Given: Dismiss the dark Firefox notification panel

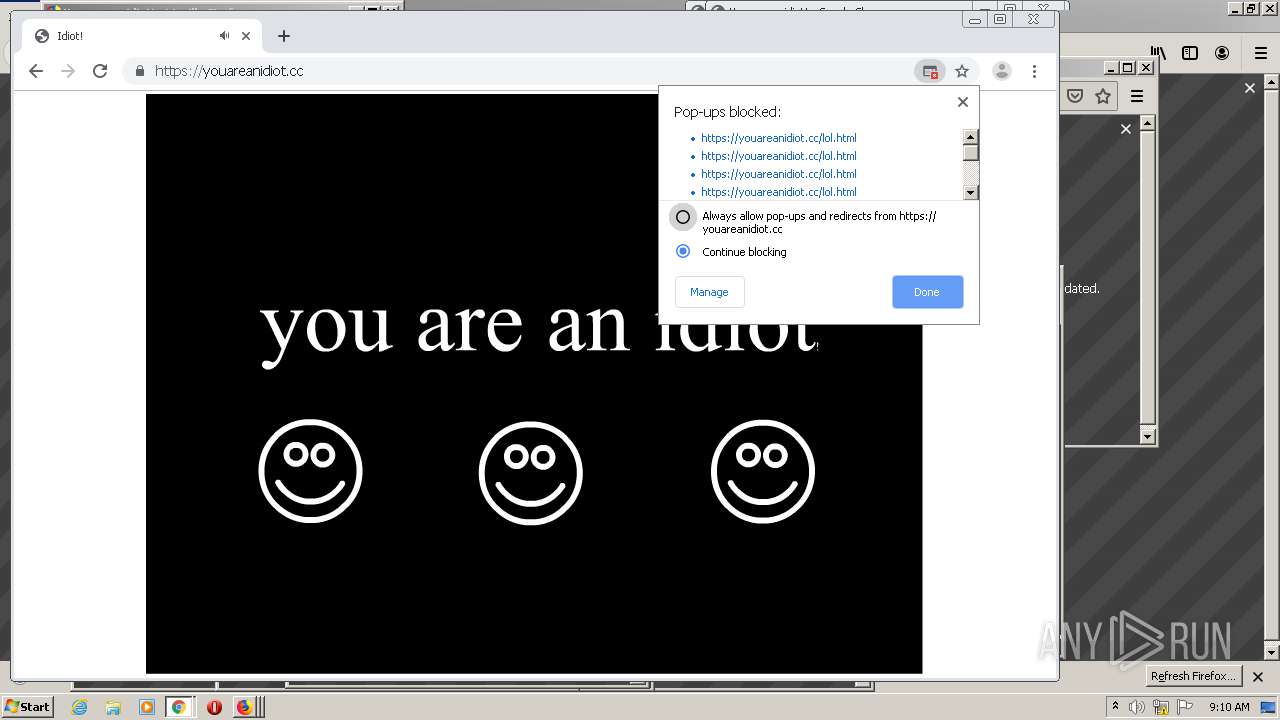Looking at the screenshot, I should [x=1249, y=88].
